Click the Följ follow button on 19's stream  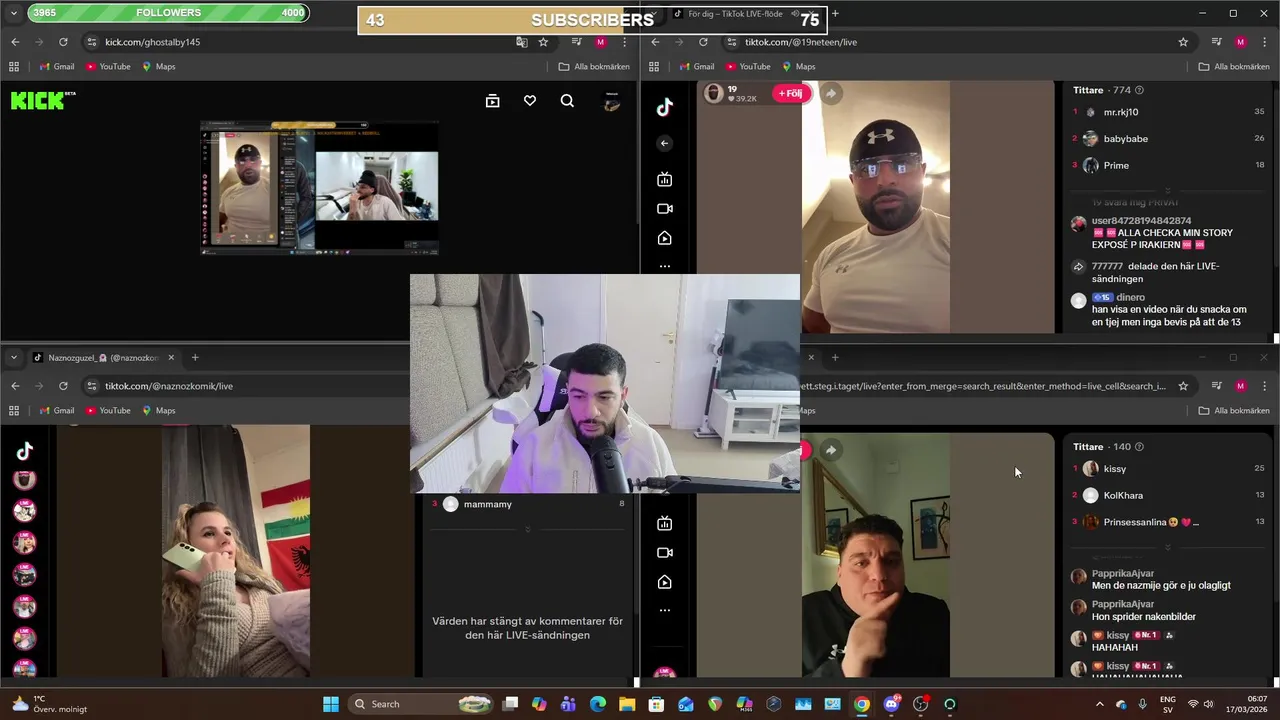789,93
